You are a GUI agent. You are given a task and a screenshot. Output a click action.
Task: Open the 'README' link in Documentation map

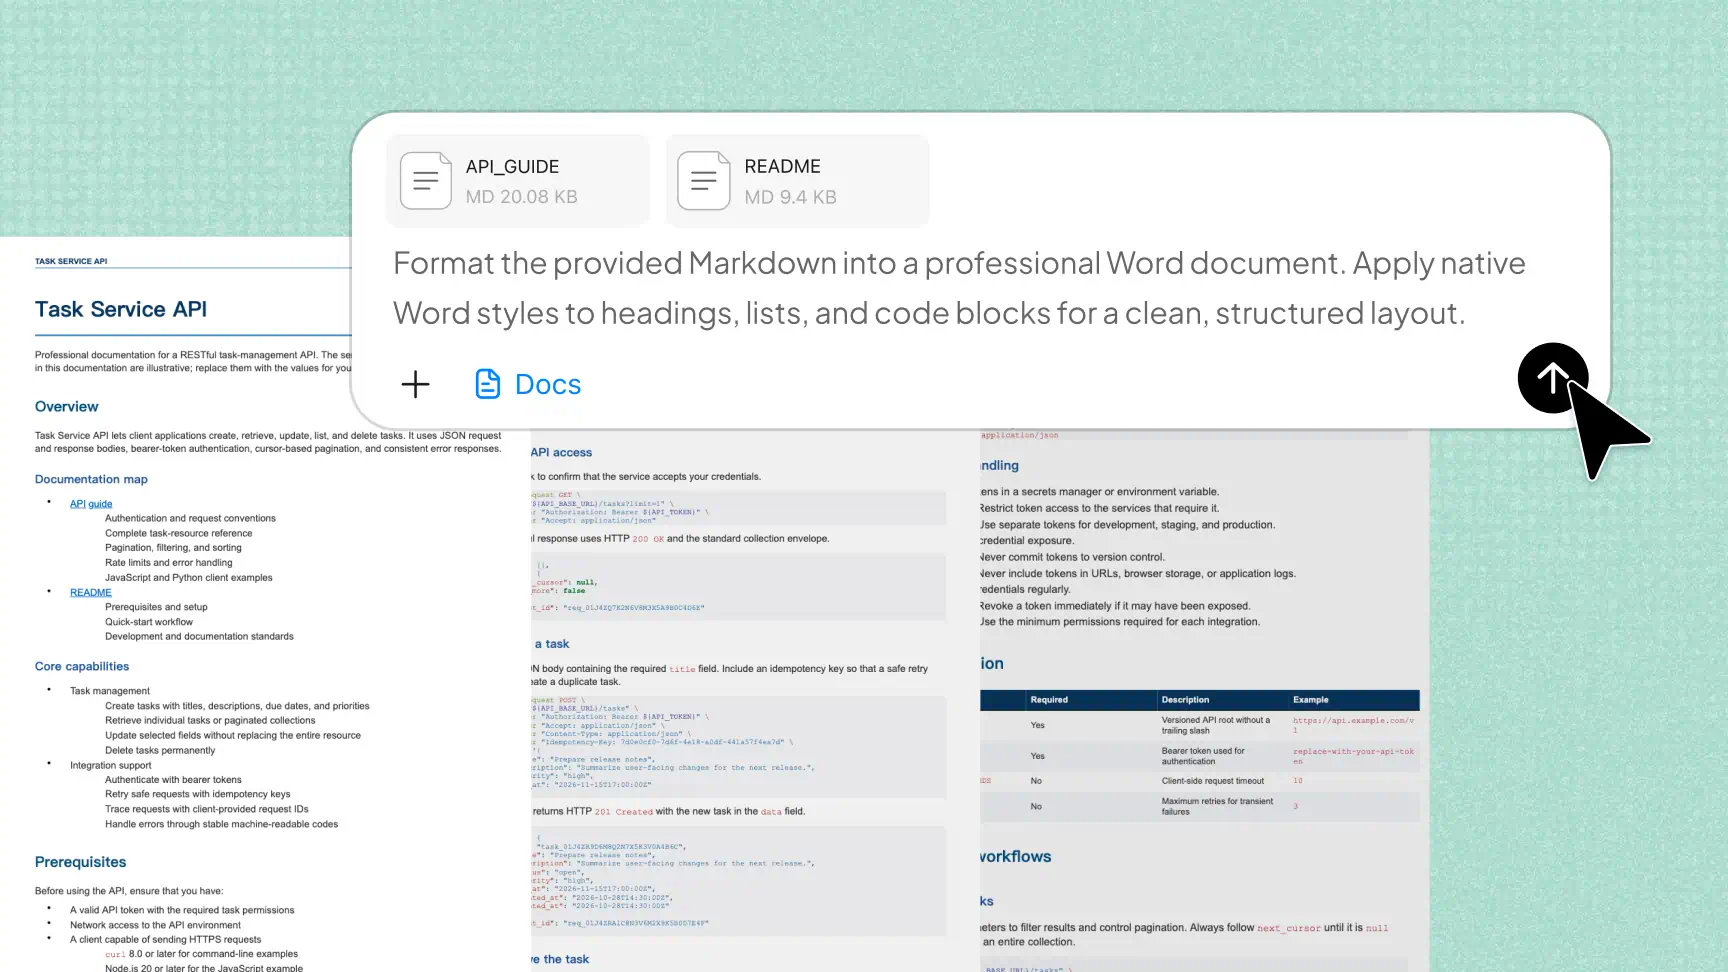(91, 593)
